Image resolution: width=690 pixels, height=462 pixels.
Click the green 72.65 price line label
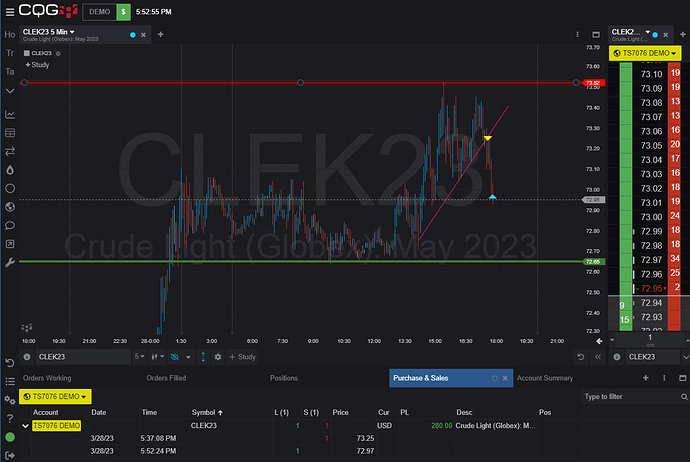point(593,261)
